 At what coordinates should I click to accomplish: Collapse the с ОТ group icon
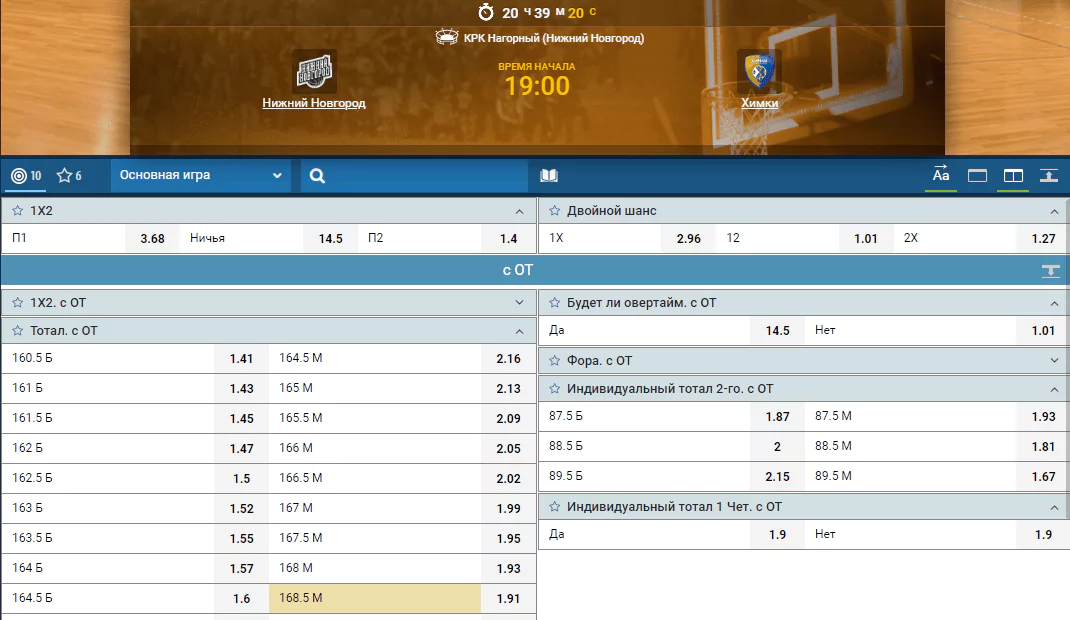[1051, 271]
